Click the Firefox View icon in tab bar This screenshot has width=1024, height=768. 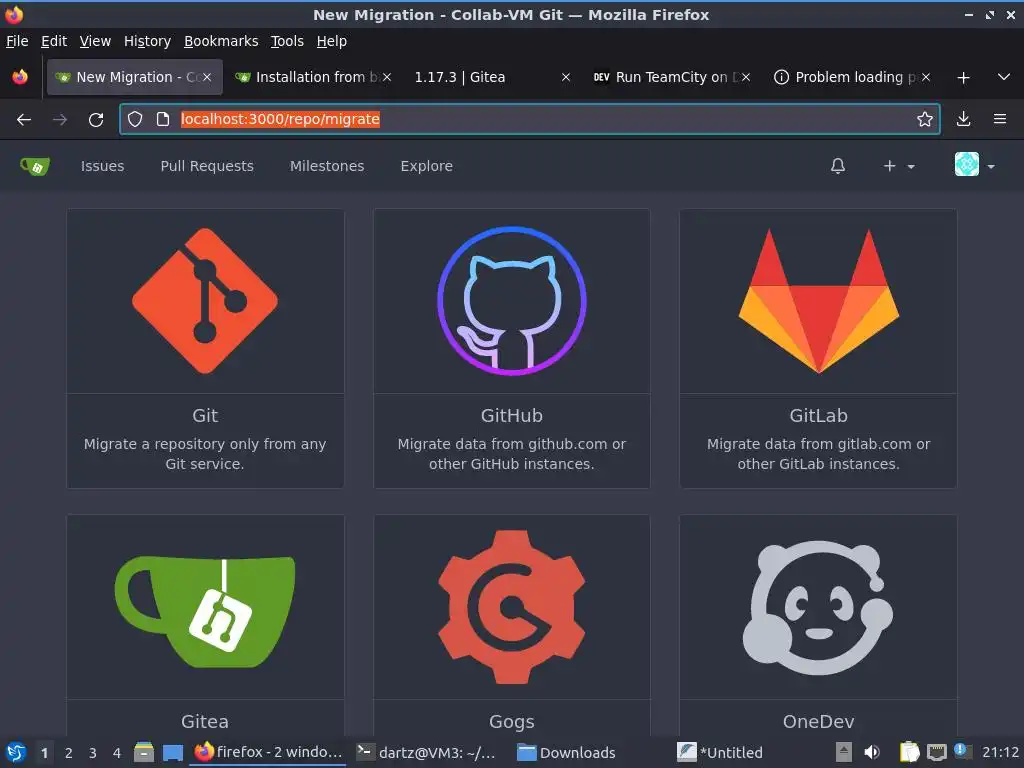pos(20,77)
